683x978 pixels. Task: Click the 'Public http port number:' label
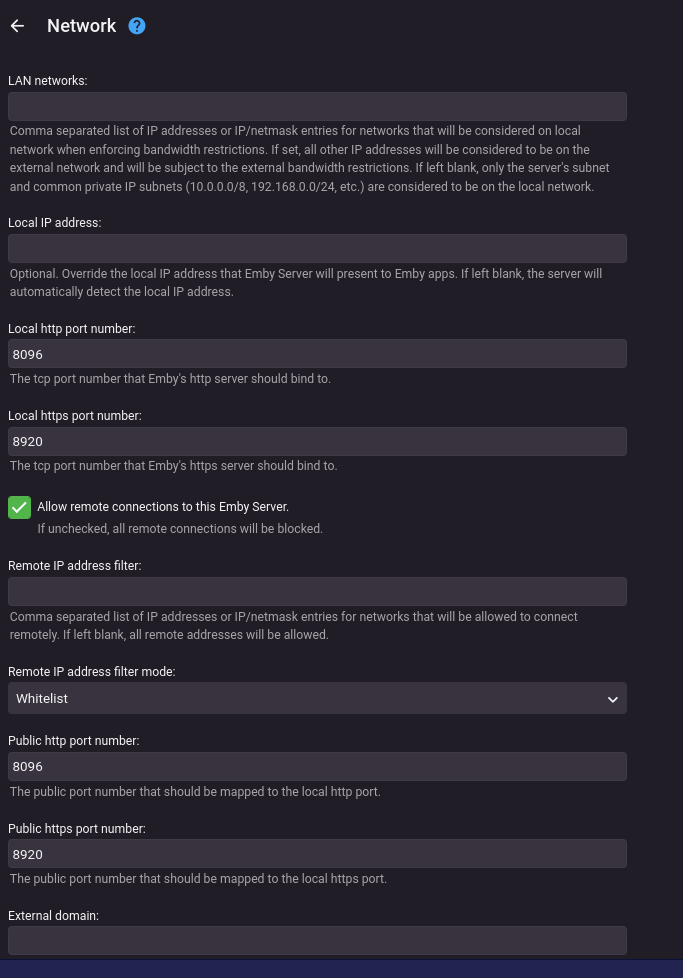(73, 741)
